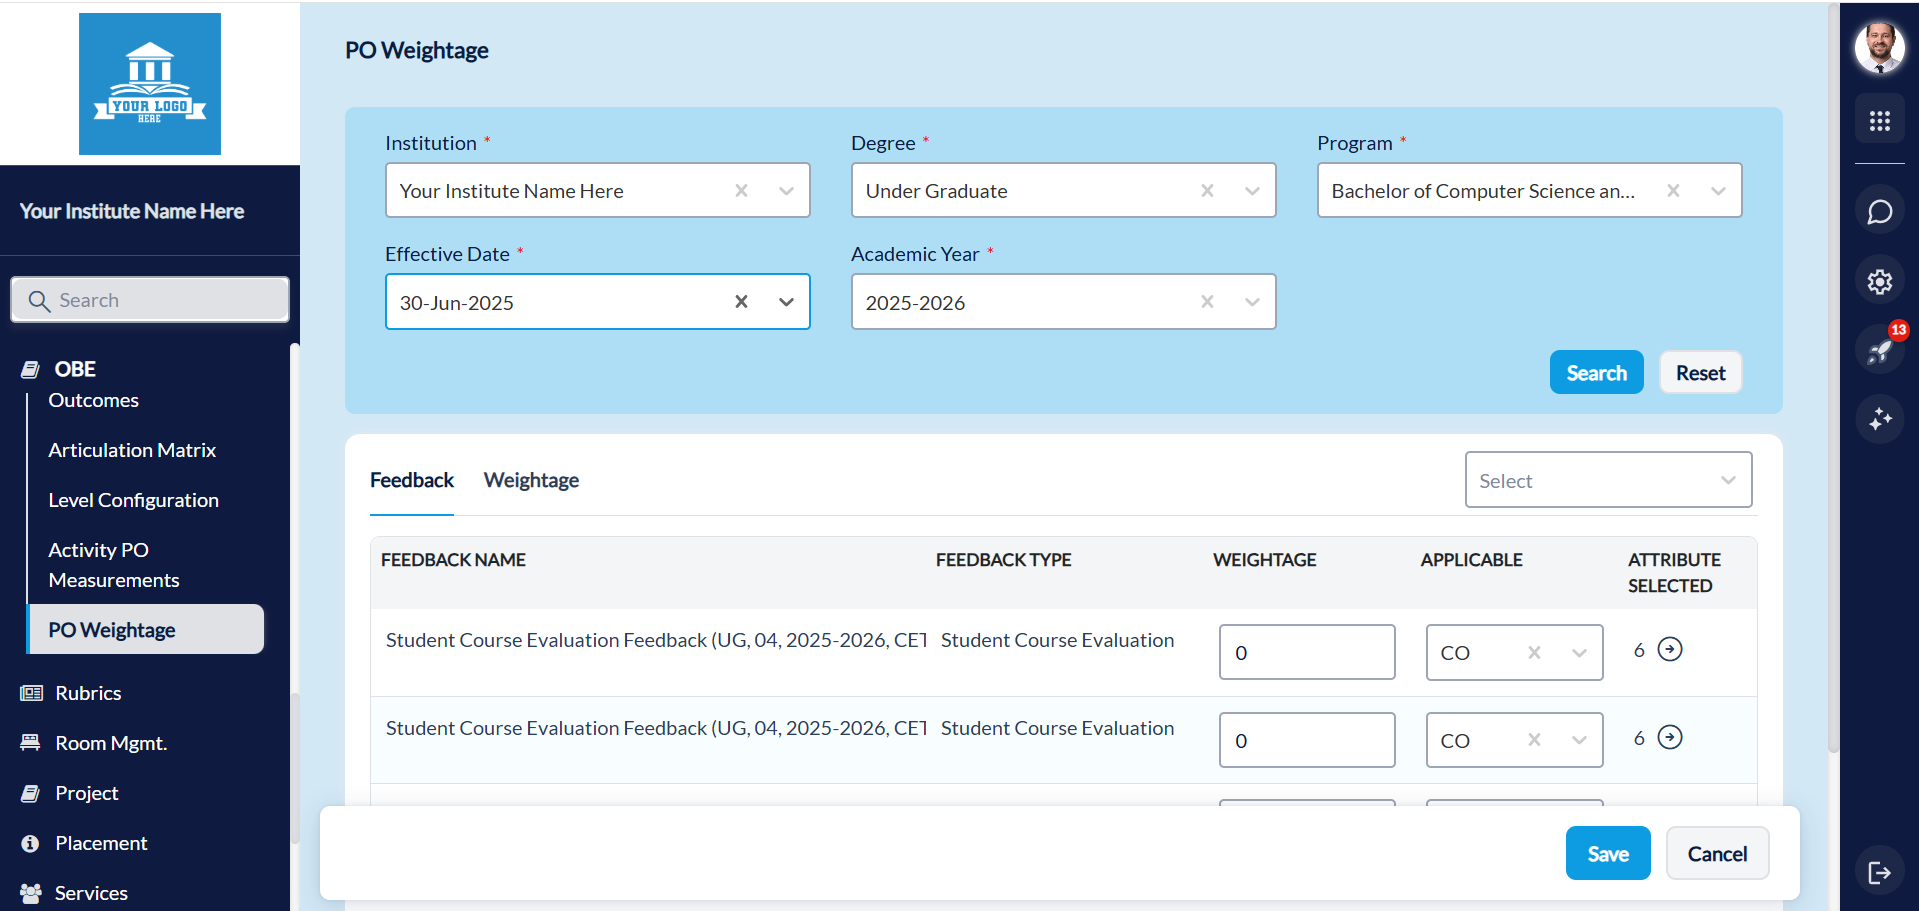Click the sparkle AI assistant icon
The image size is (1919, 911).
pos(1879,420)
